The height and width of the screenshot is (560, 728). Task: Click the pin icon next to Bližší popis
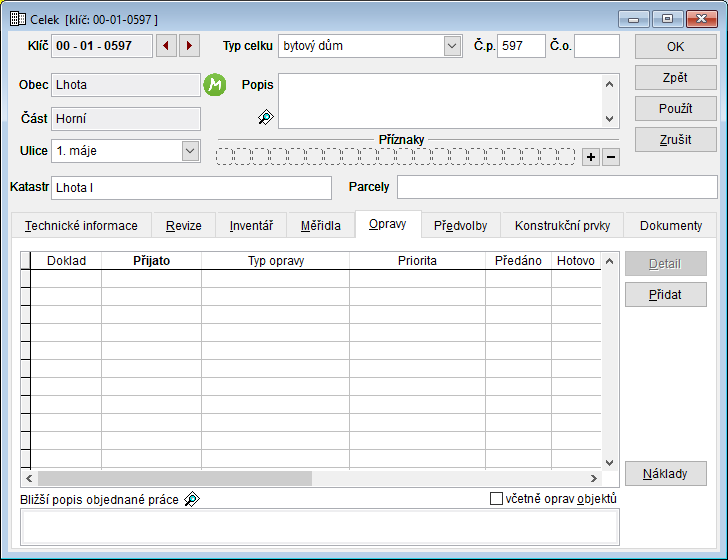(192, 499)
